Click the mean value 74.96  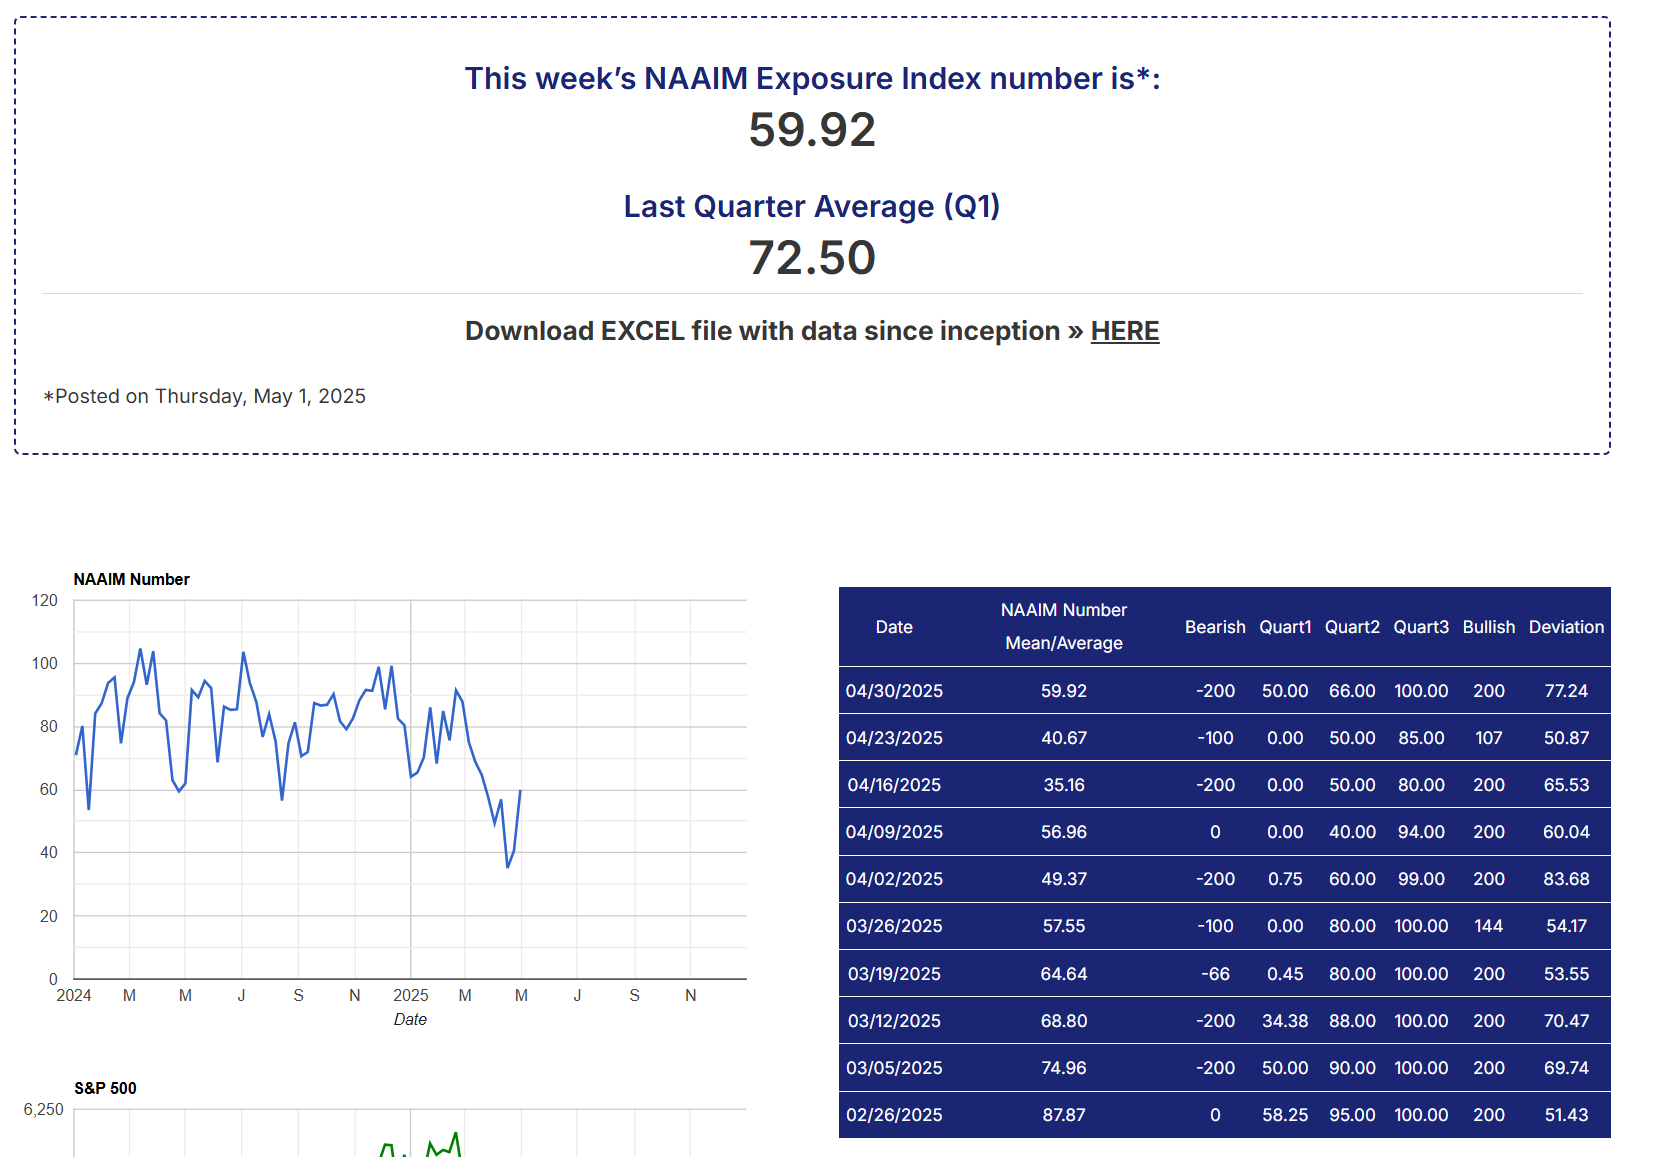point(1064,1068)
